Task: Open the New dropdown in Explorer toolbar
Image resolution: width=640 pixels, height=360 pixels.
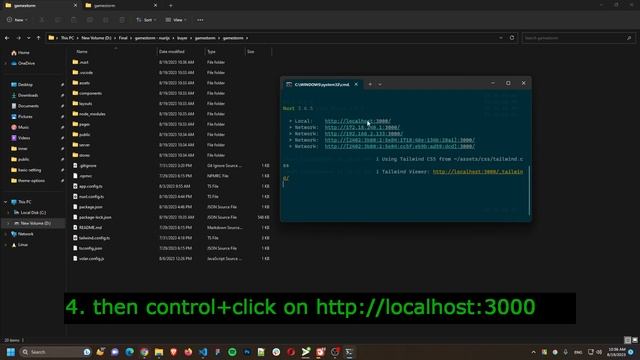Action: click(x=17, y=20)
